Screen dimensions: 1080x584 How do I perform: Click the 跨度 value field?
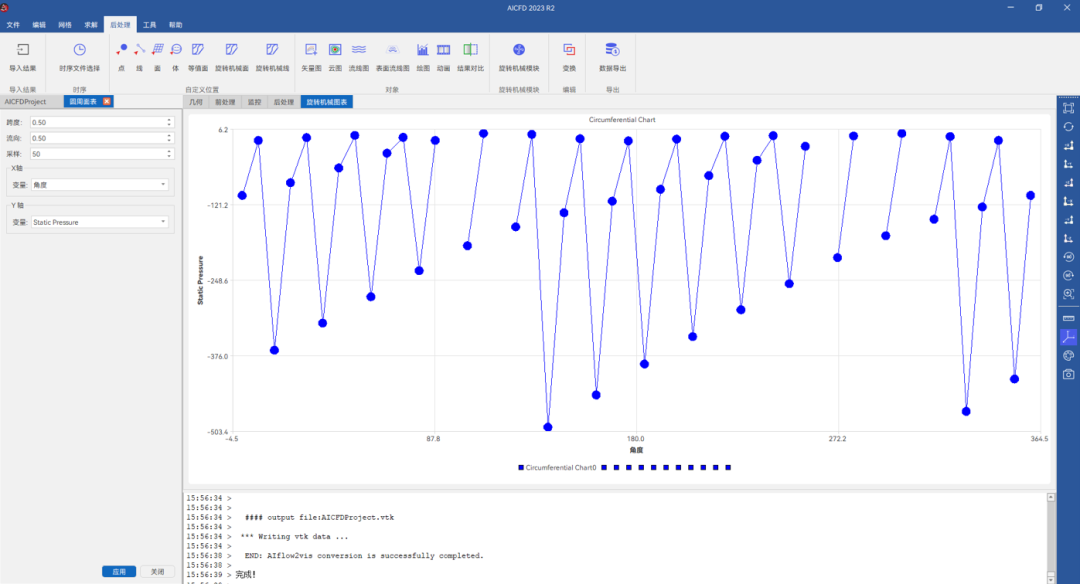98,122
